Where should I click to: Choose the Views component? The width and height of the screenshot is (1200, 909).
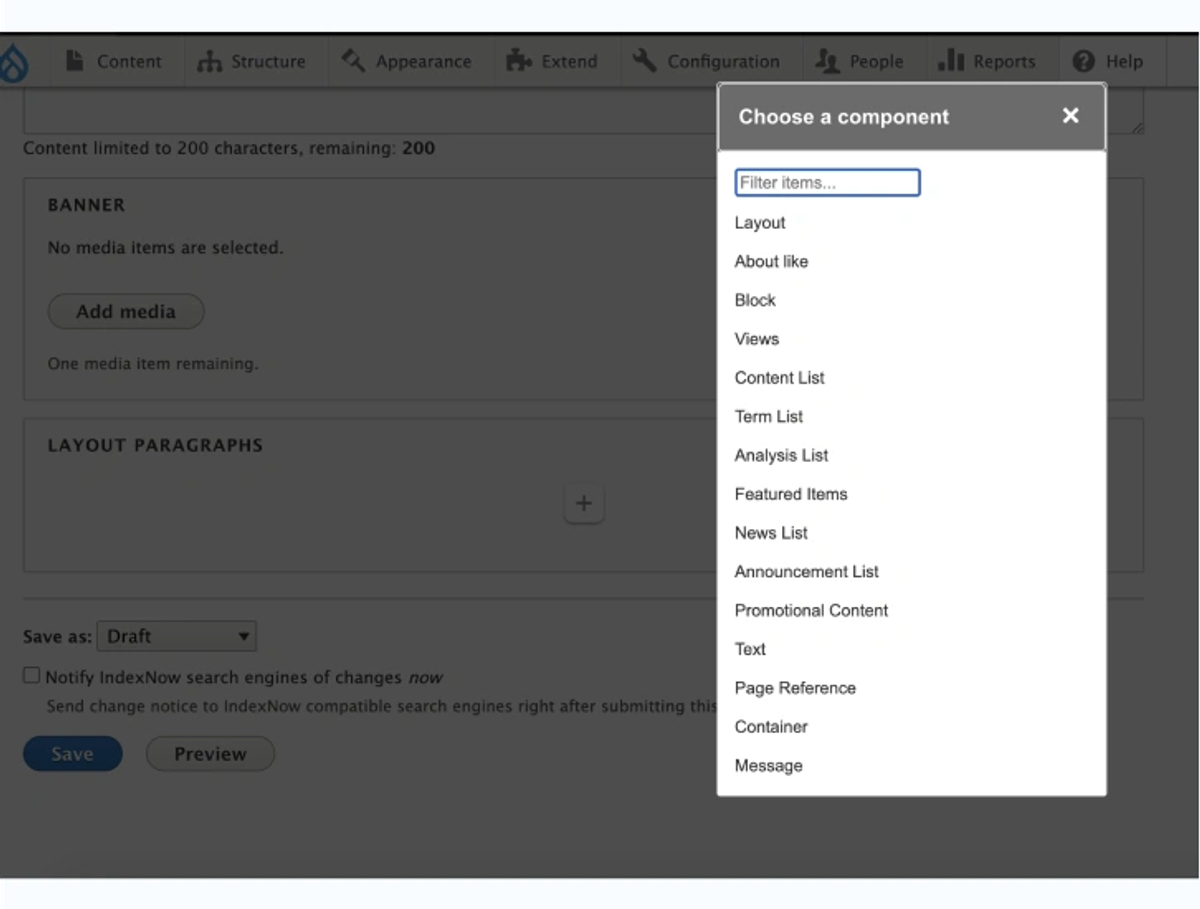(757, 339)
